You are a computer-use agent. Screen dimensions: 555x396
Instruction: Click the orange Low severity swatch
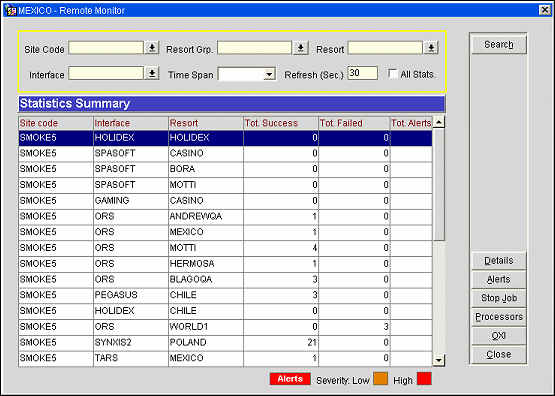tap(381, 379)
